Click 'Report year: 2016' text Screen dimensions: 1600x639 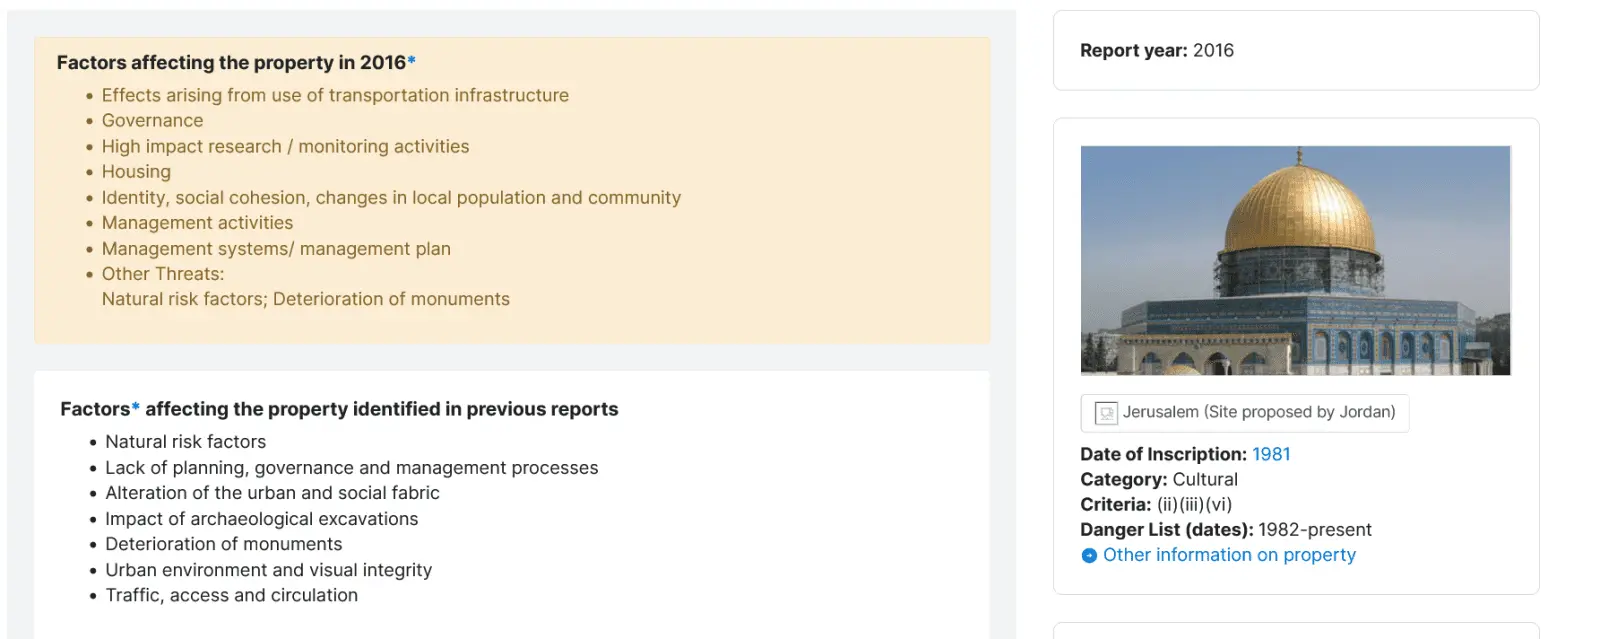tap(1157, 50)
